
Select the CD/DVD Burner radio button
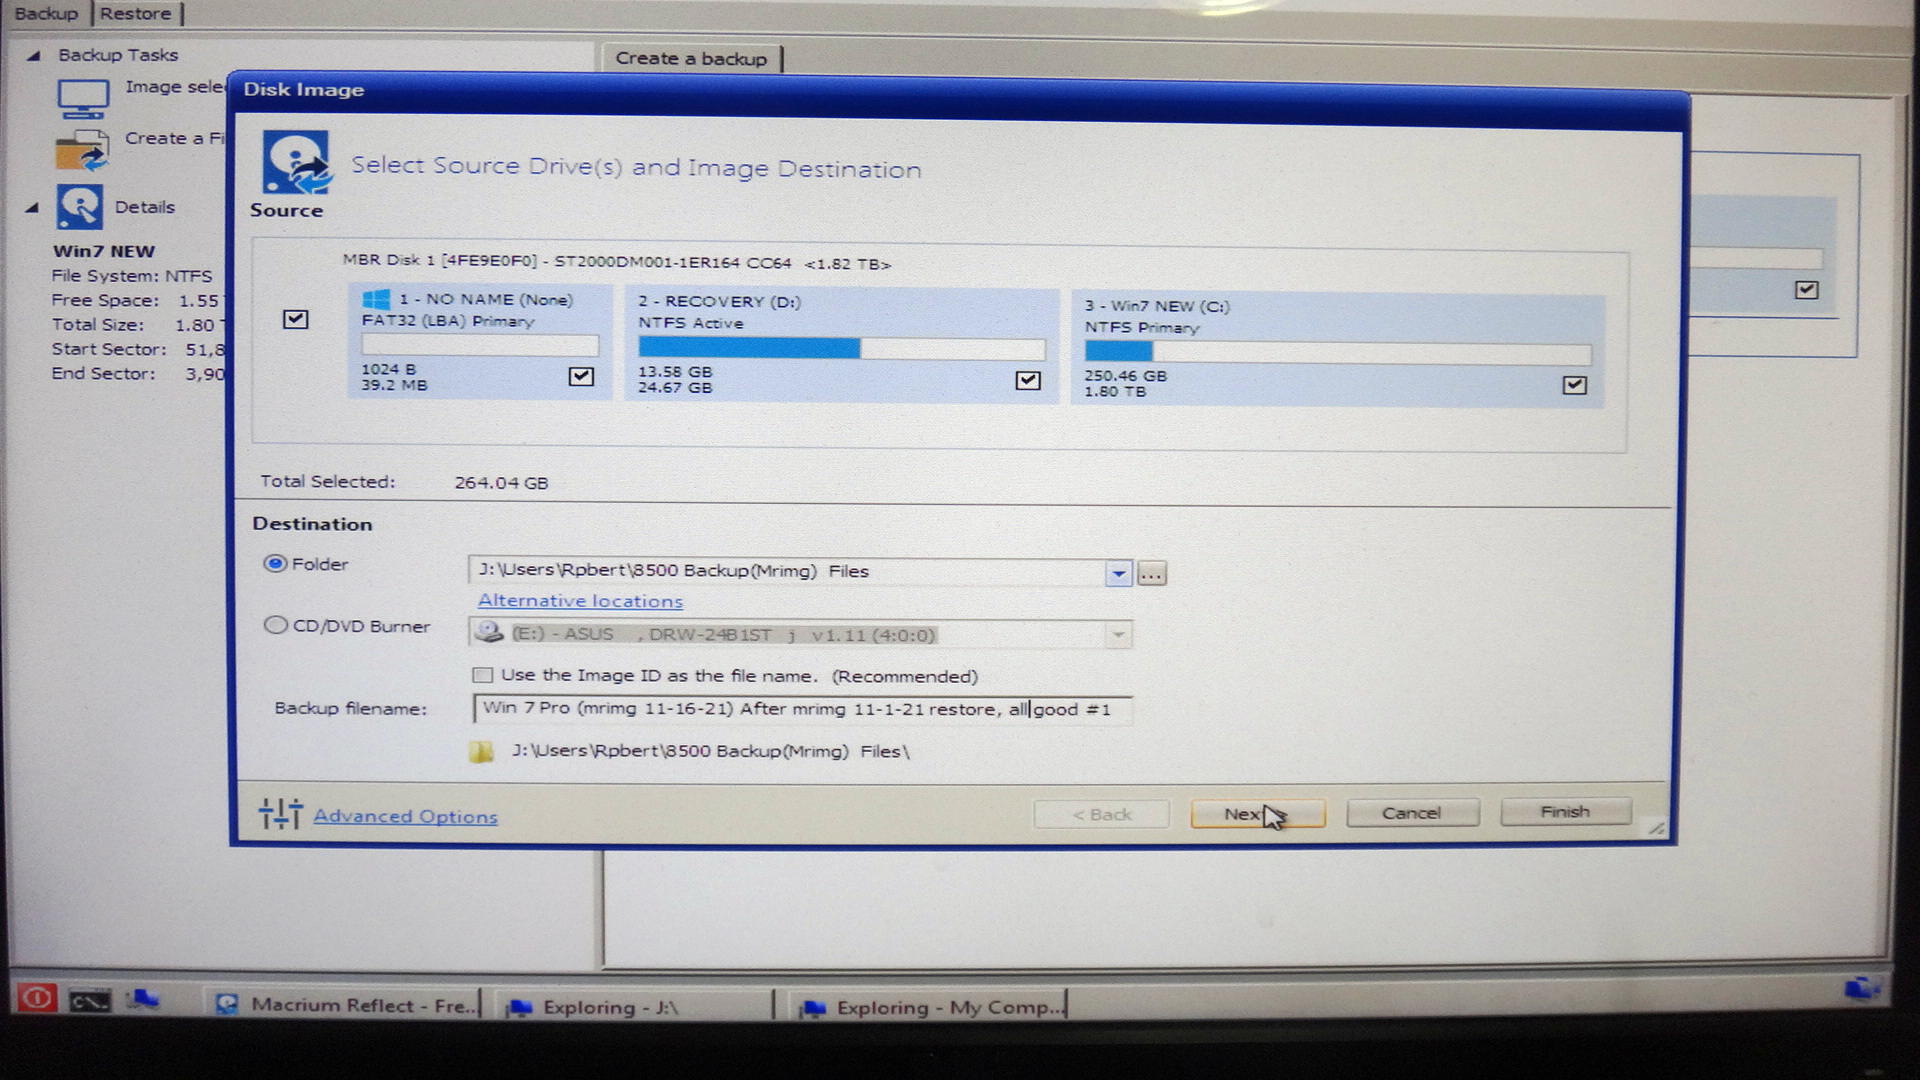point(275,625)
